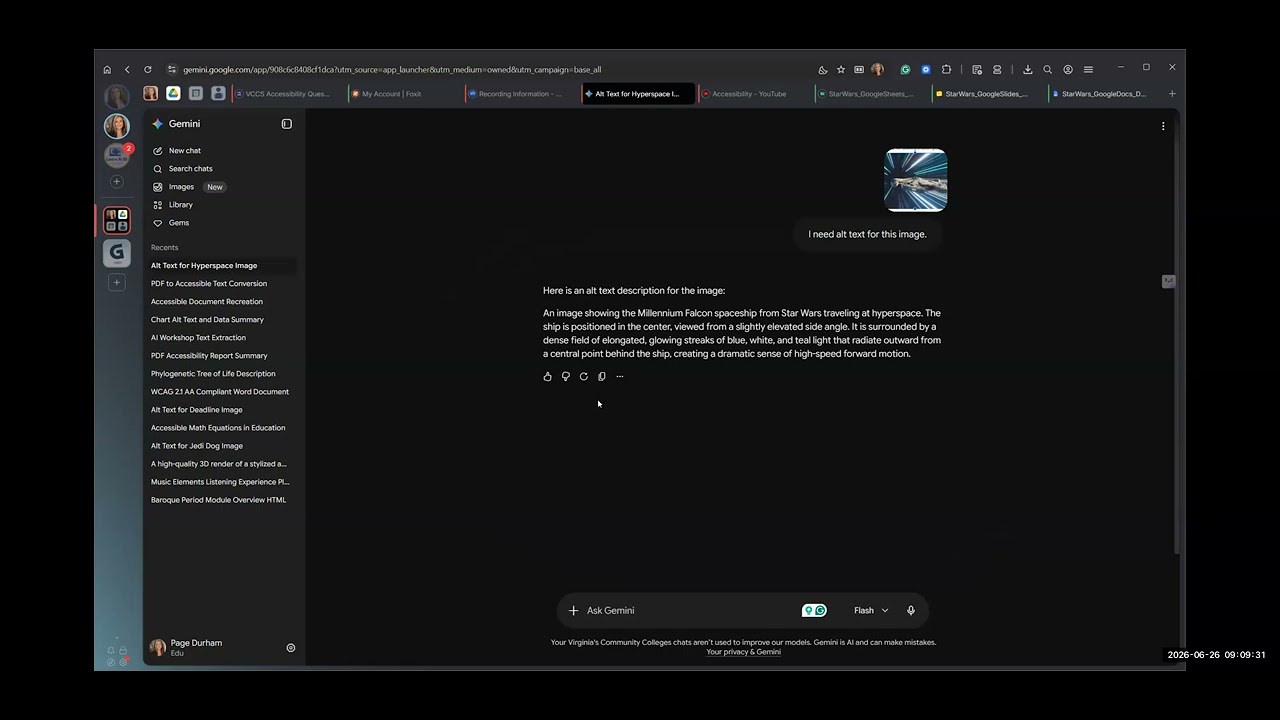1280x720 pixels.
Task: Select workspace with notification badge 2
Action: coord(117,156)
